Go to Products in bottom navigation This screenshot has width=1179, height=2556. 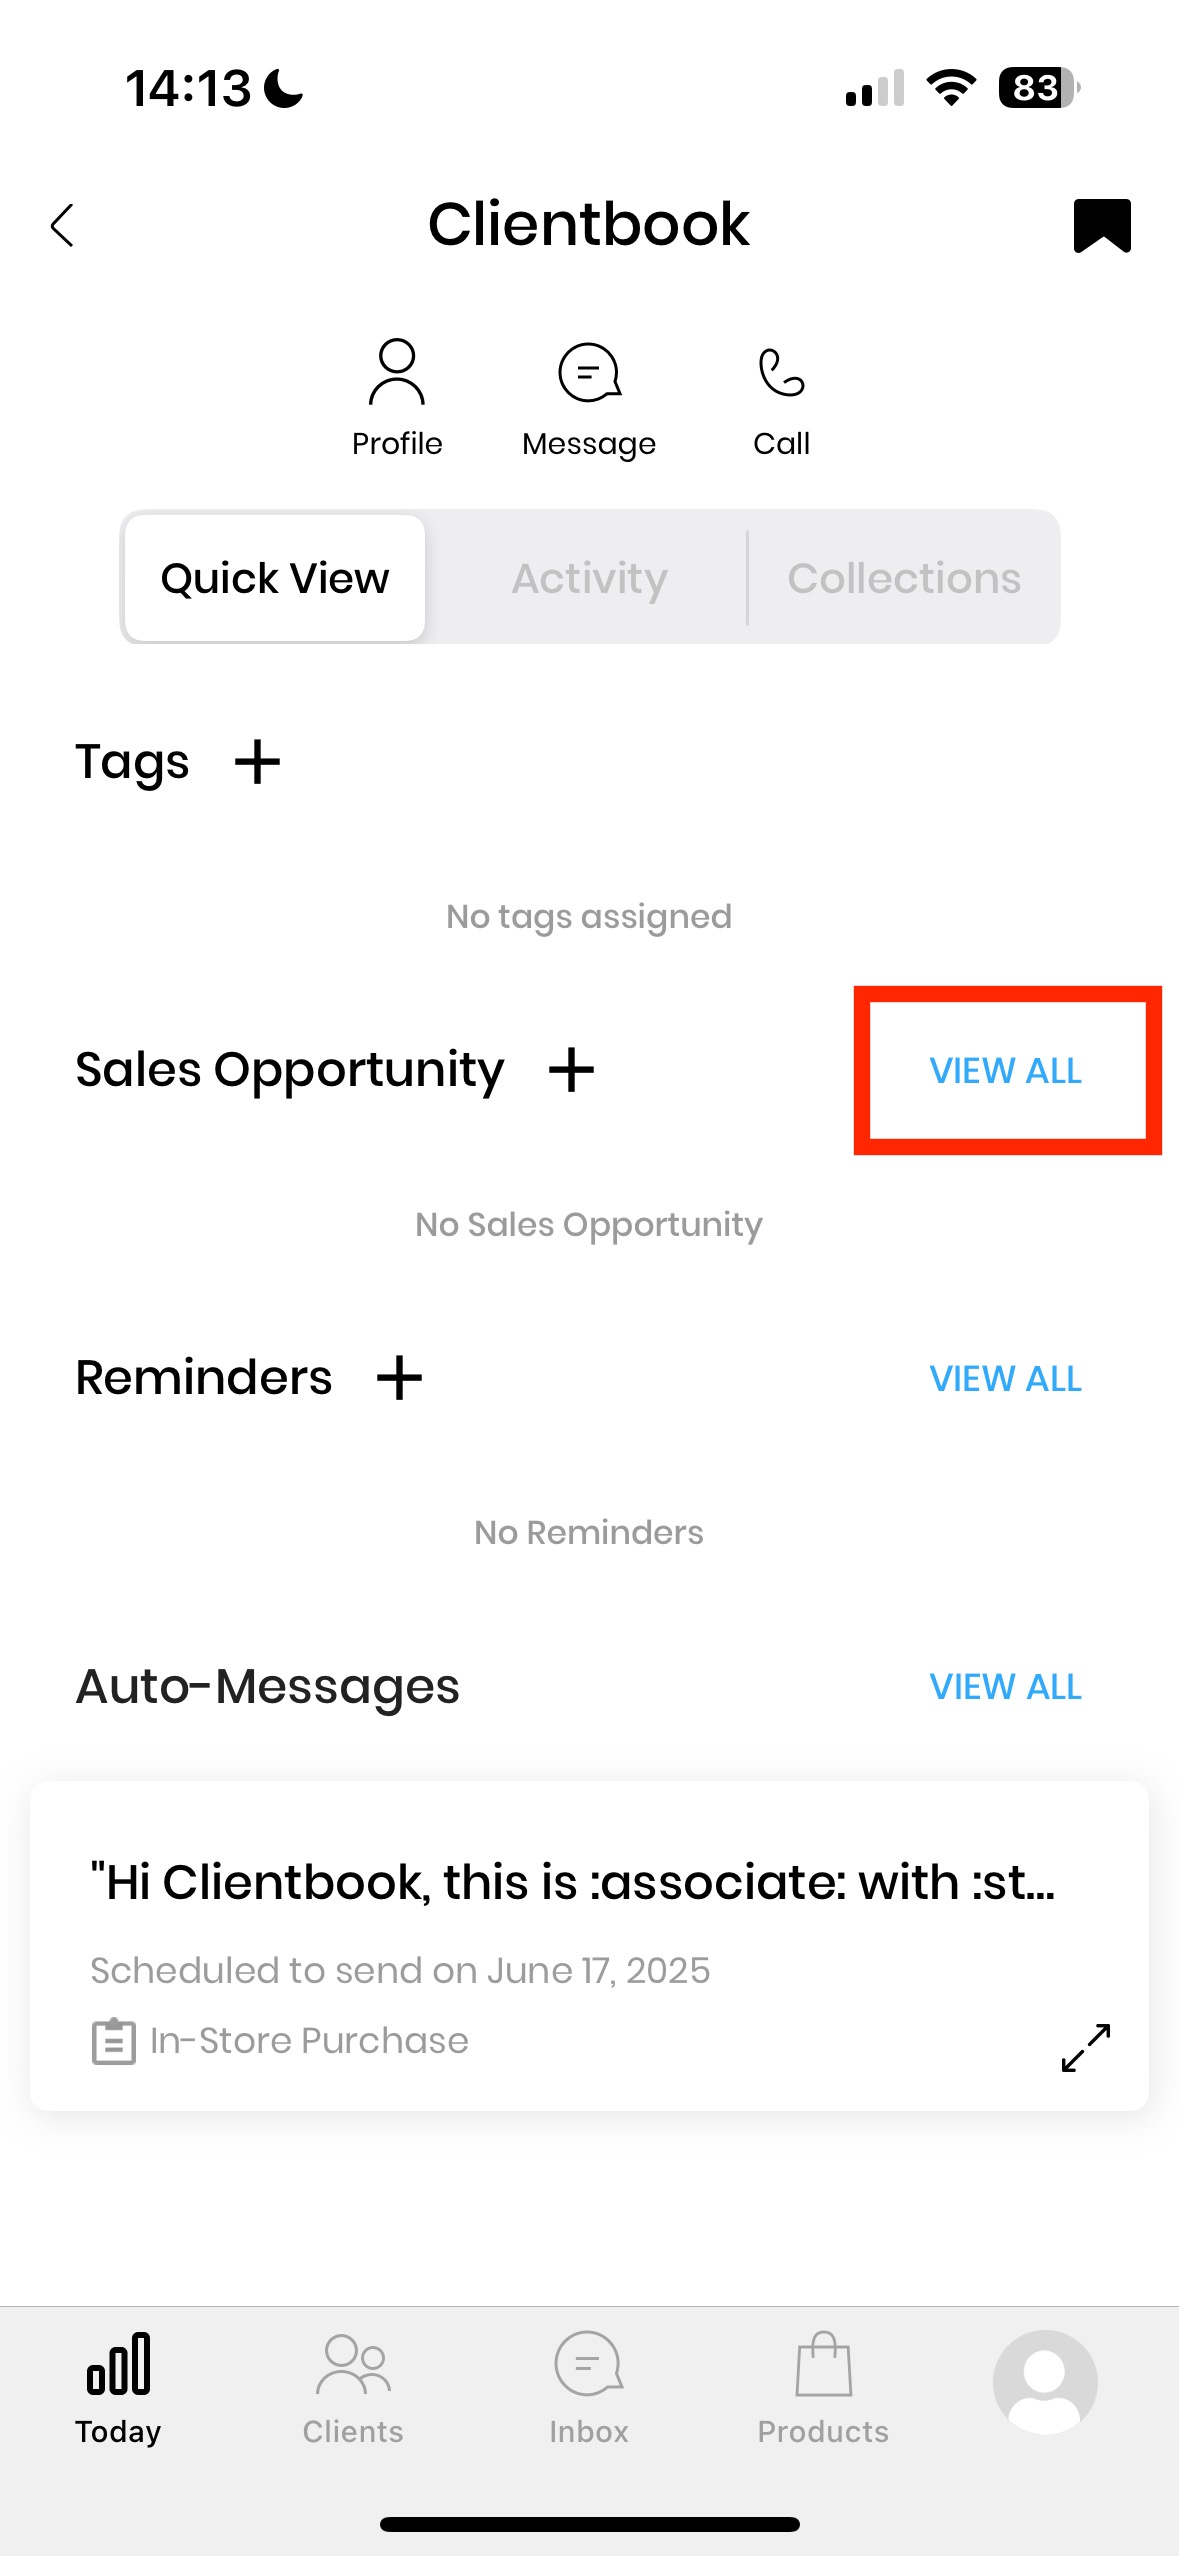[x=823, y=2388]
